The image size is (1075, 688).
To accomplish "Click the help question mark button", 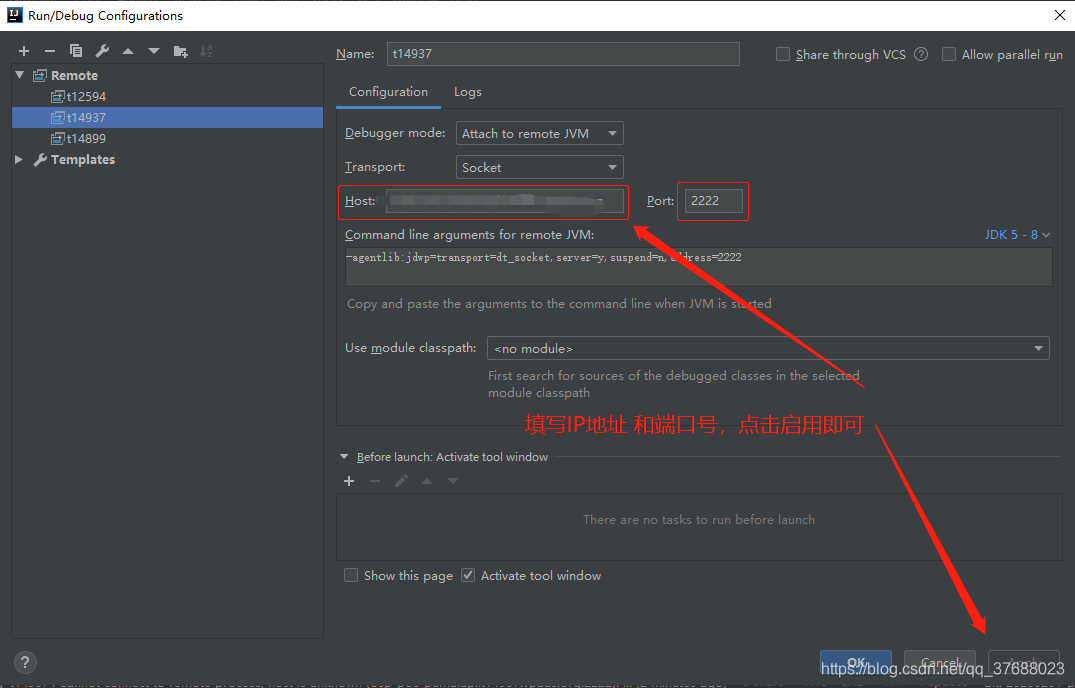I will [25, 662].
